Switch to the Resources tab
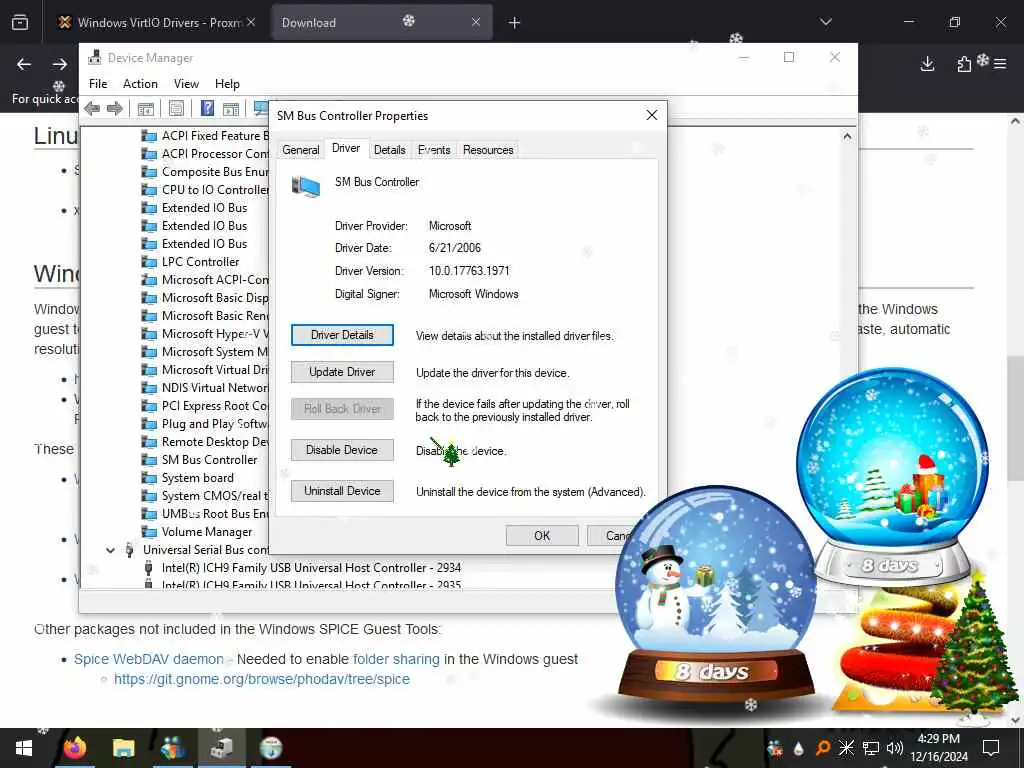 (488, 150)
